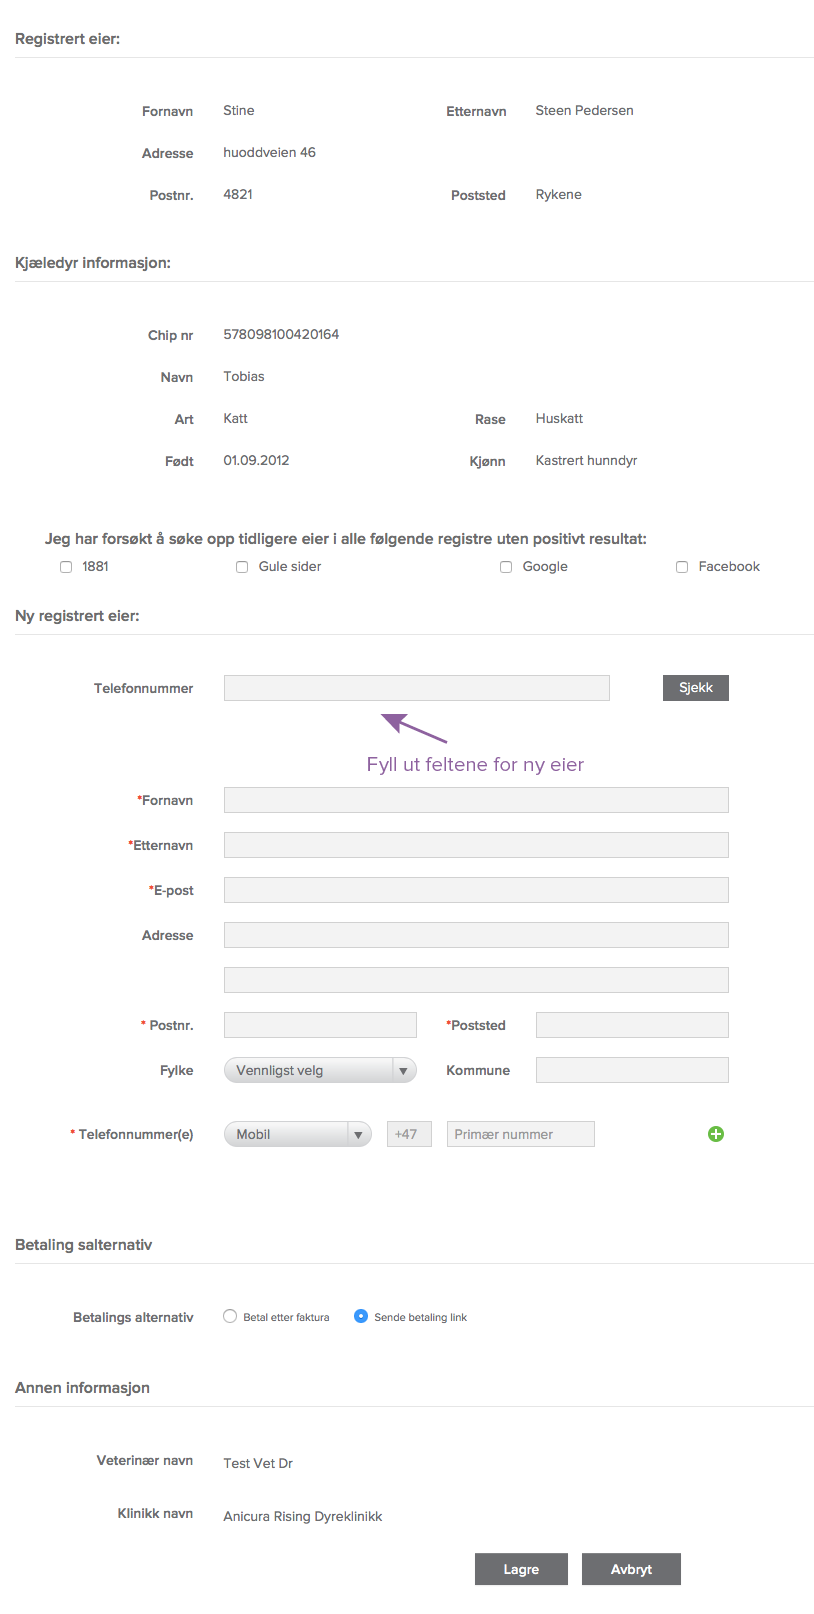Save the form with Lagre

(521, 1569)
